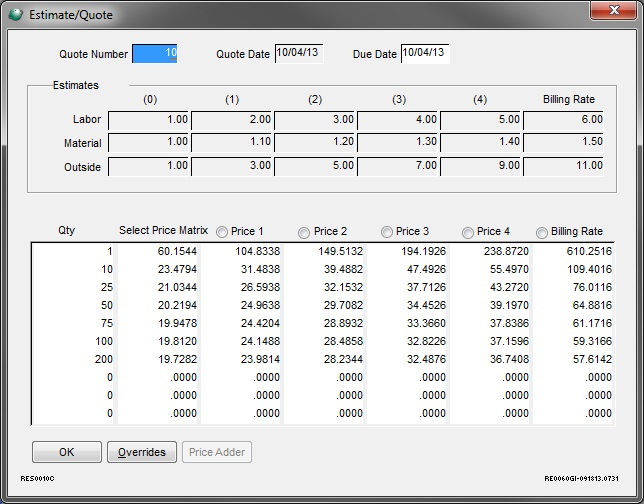
Task: Click the Due Date field
Action: tap(425, 53)
